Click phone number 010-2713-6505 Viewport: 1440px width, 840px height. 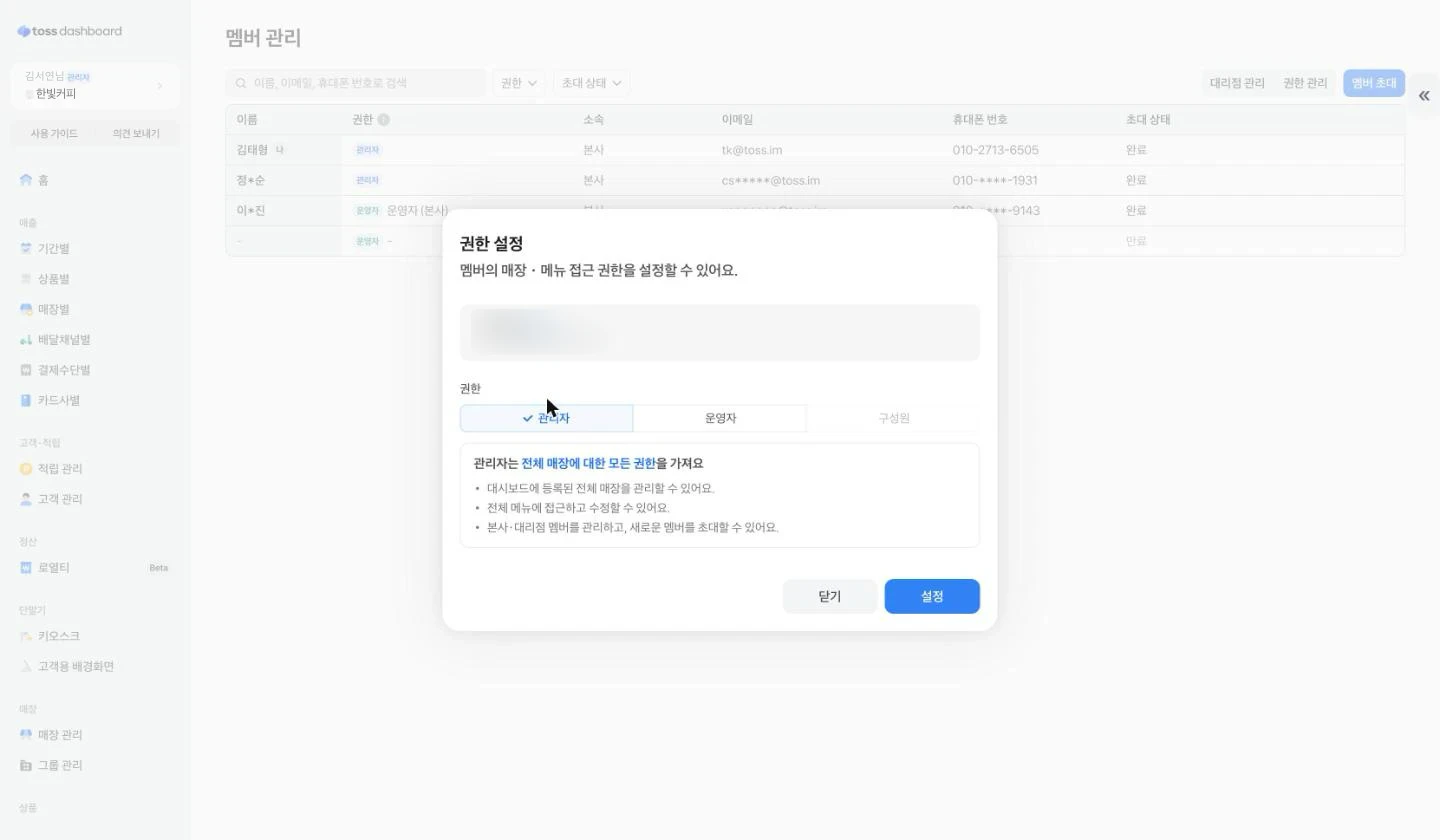coord(995,150)
